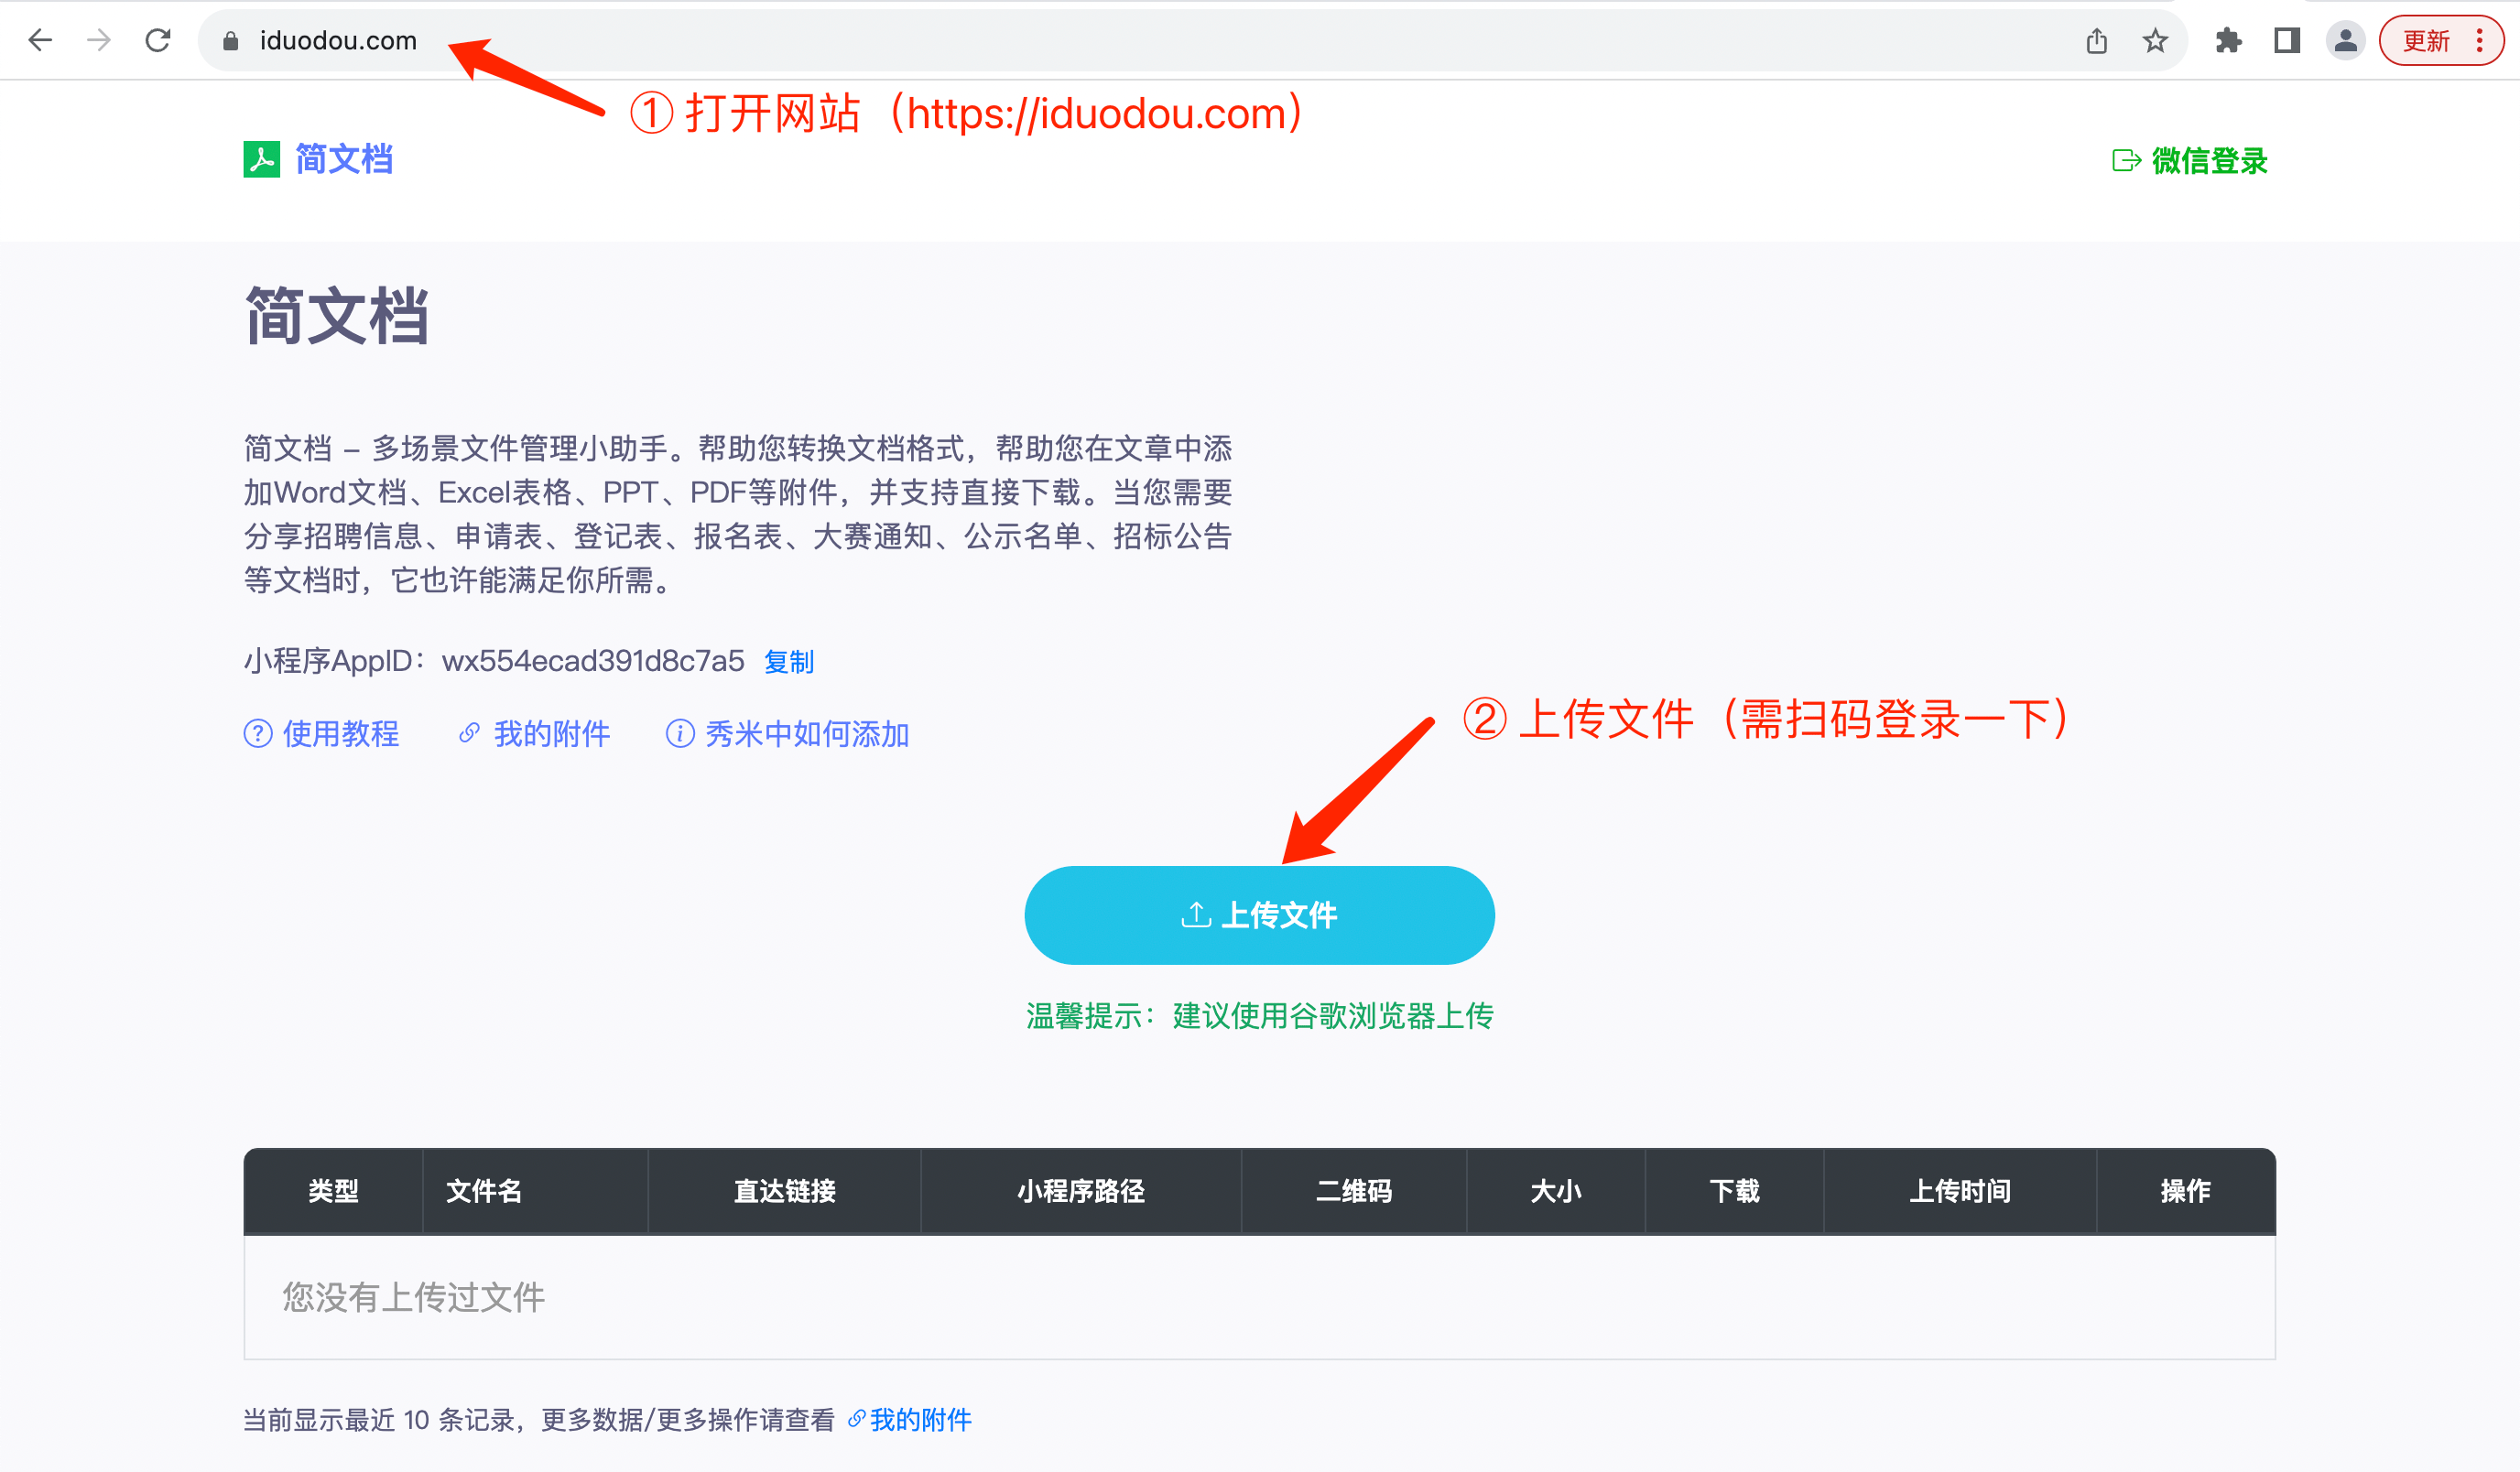Image resolution: width=2520 pixels, height=1472 pixels.
Task: Bookmark the page with the star icon
Action: 2155,41
